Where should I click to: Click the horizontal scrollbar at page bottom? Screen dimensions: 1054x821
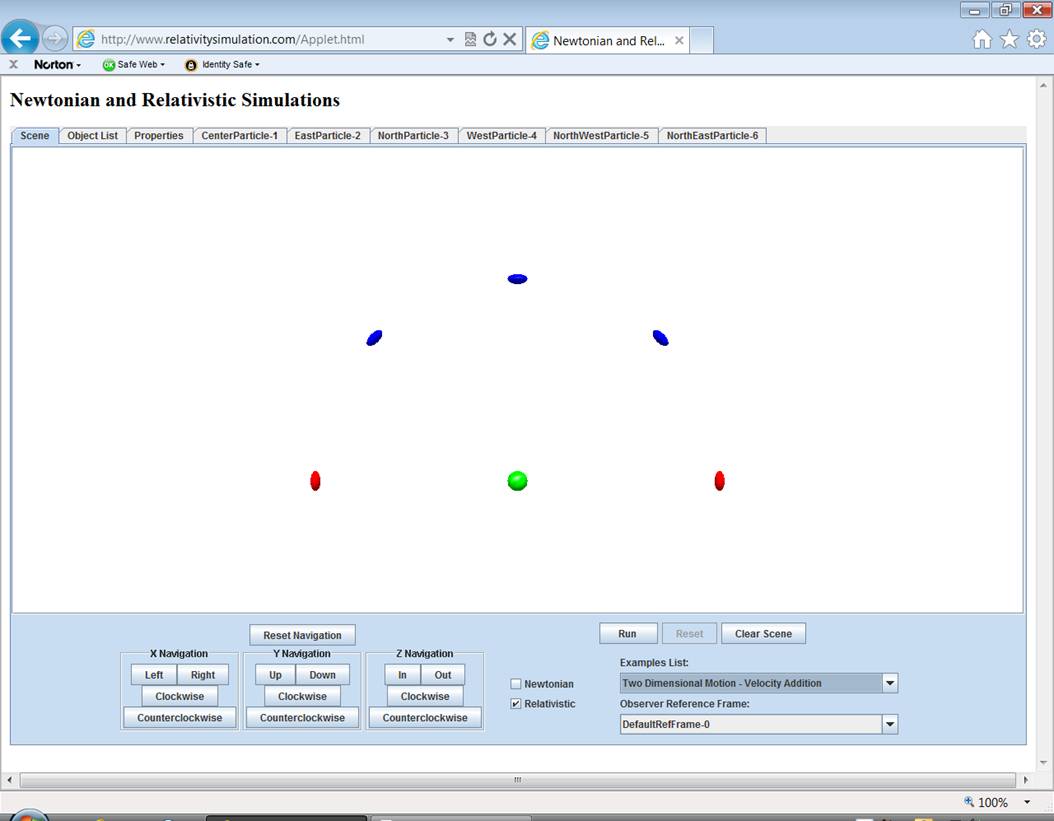pyautogui.click(x=517, y=780)
